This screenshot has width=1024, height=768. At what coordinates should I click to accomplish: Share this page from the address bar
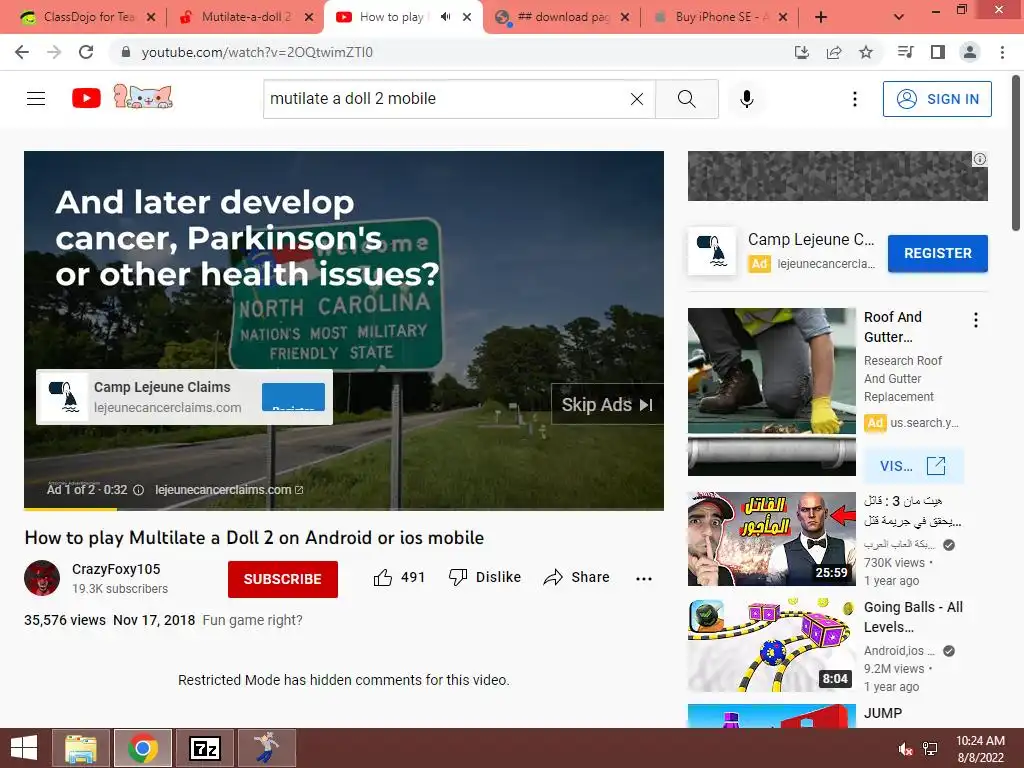834,52
